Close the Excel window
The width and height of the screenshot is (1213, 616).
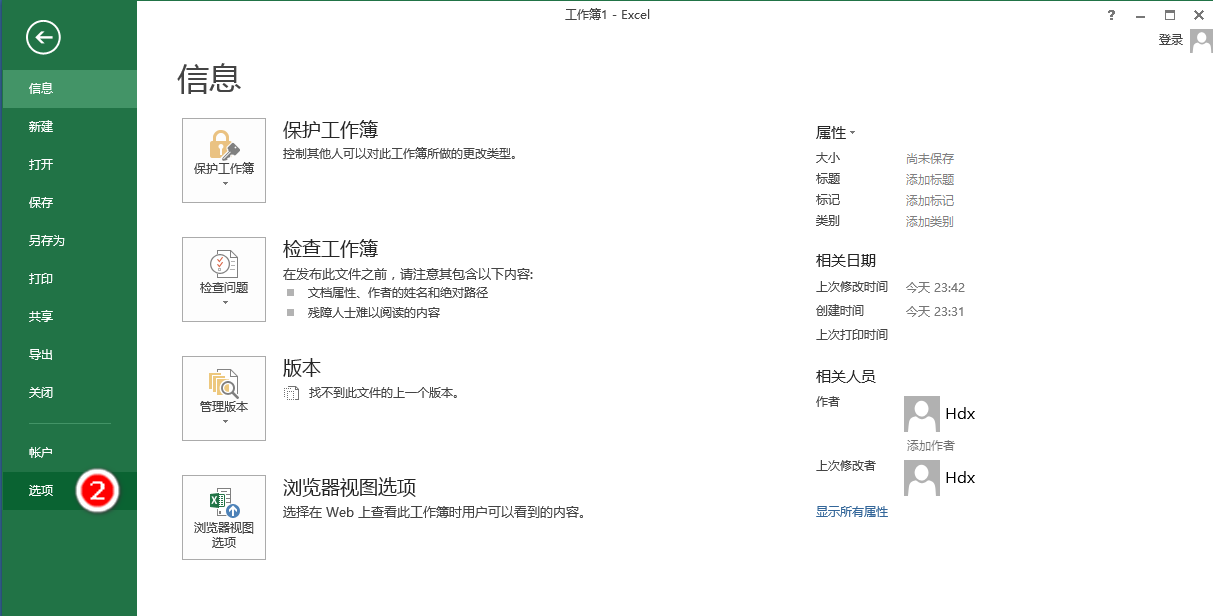click(1199, 15)
